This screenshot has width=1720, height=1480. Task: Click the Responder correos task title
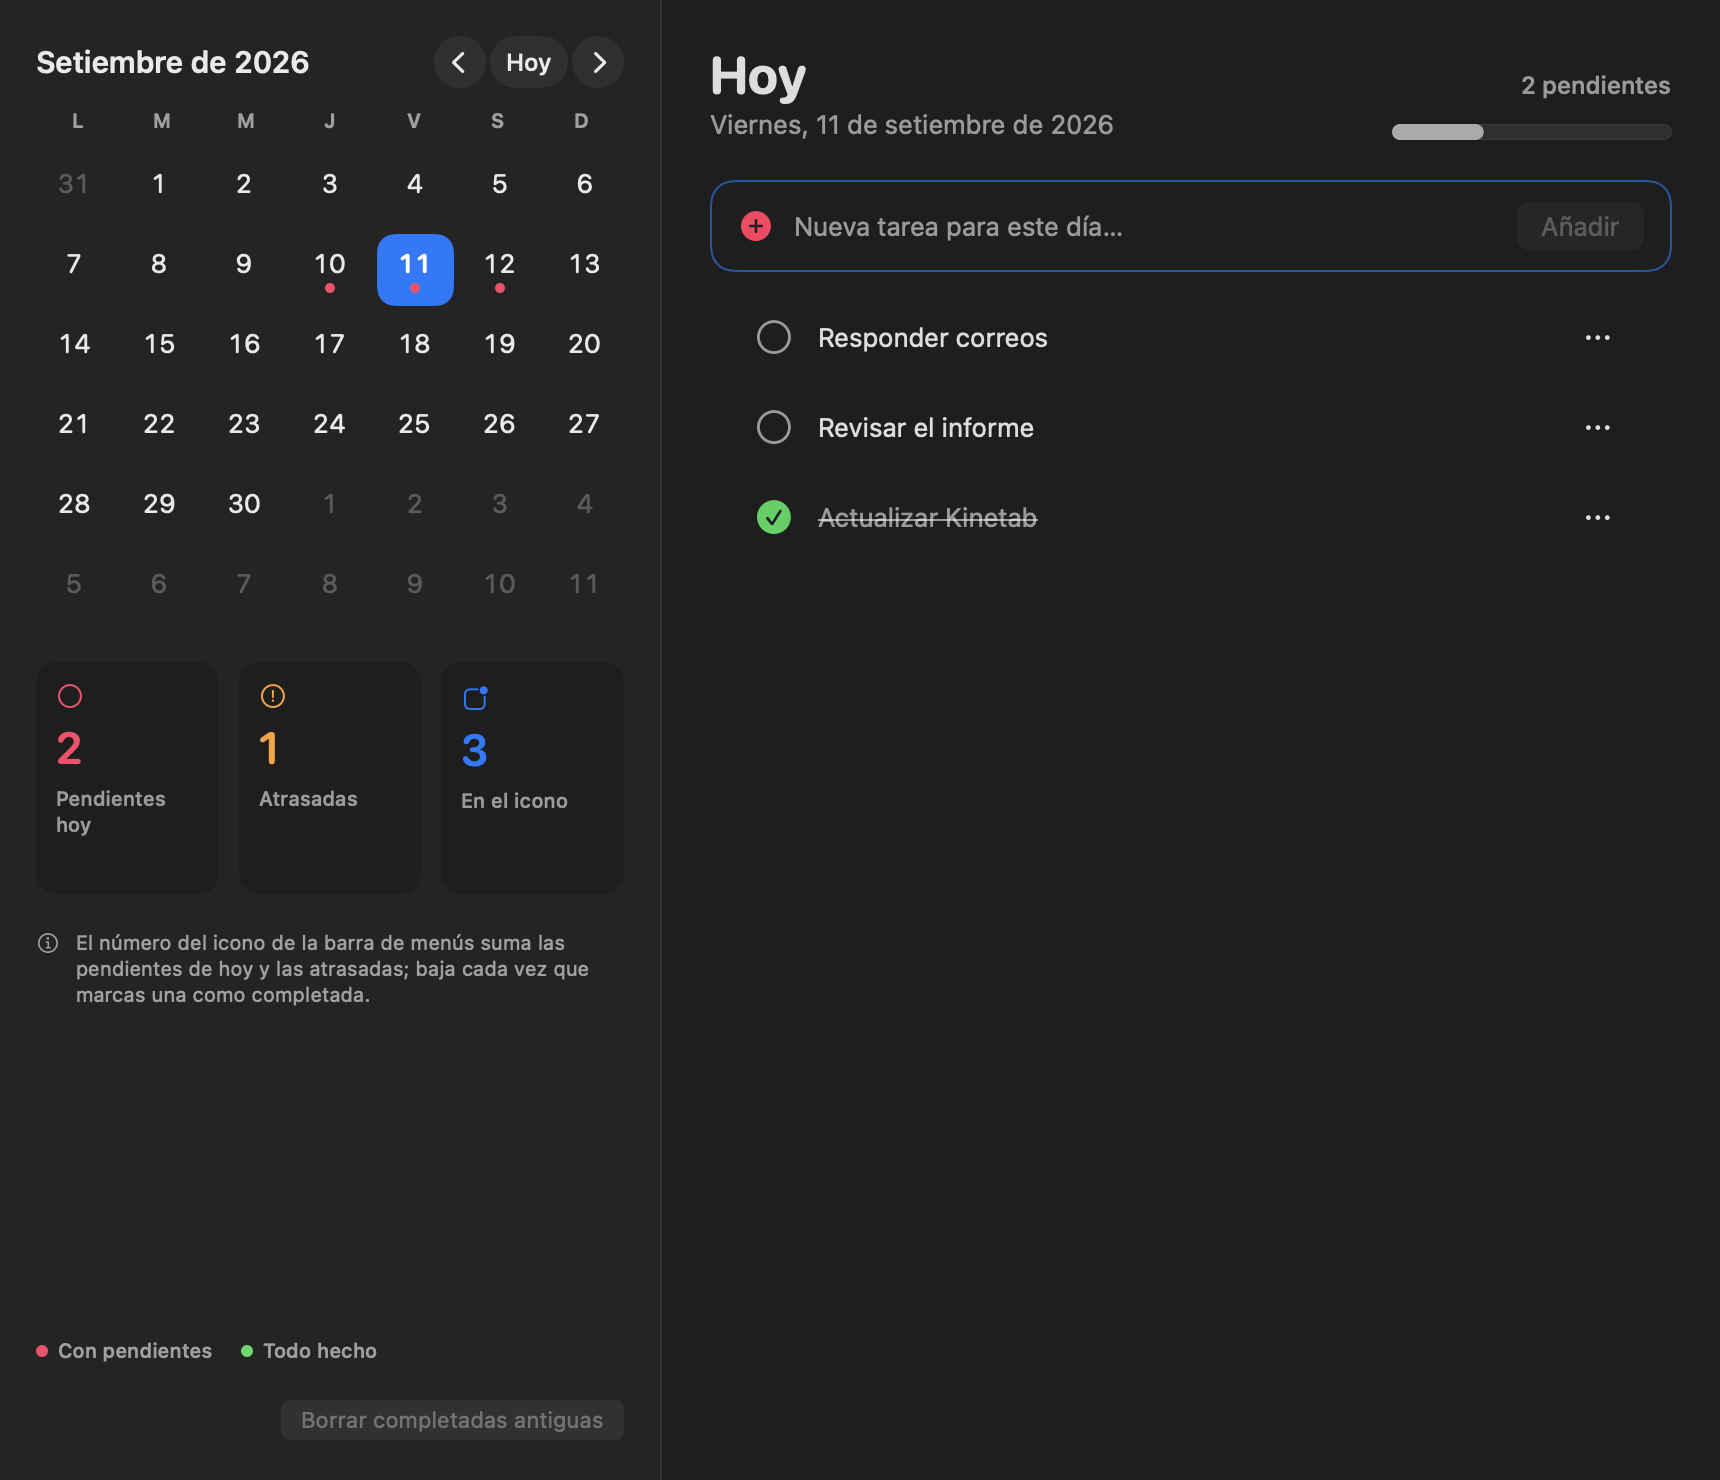coord(933,338)
